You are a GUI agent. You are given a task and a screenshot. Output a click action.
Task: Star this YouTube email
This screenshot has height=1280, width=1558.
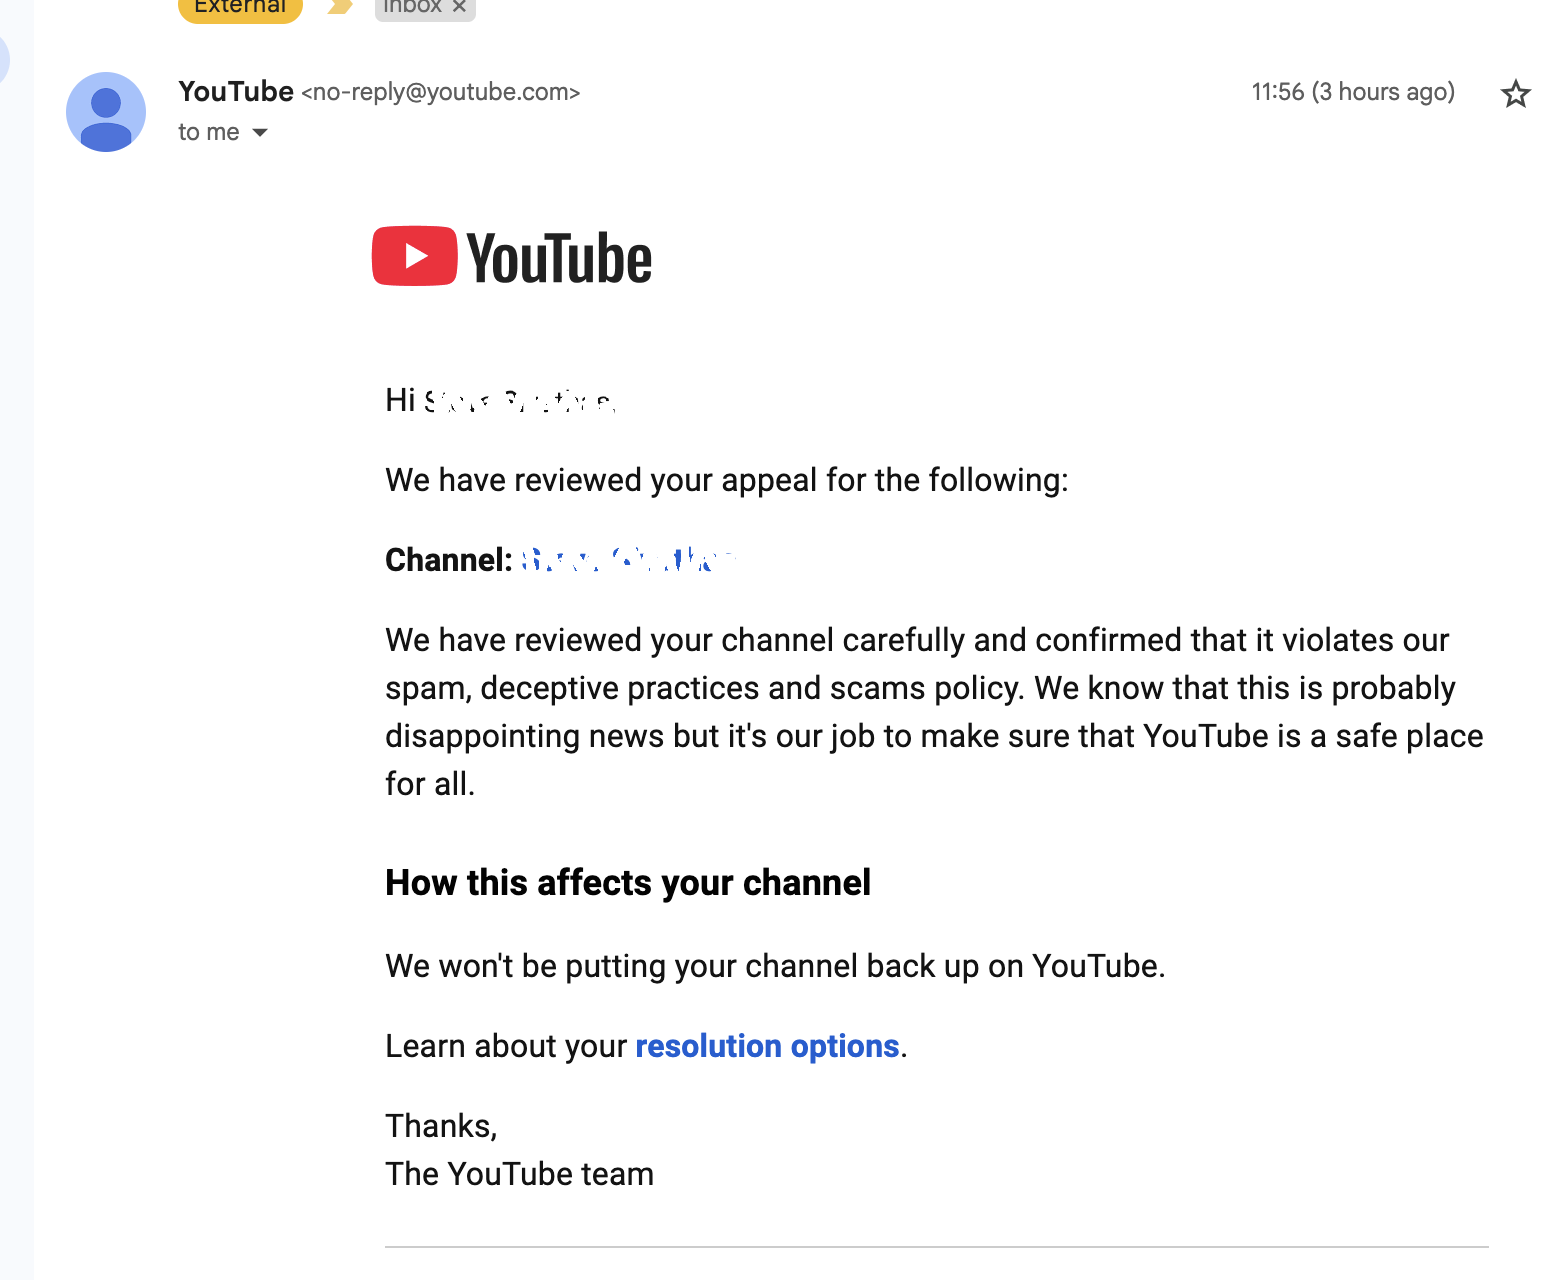pyautogui.click(x=1515, y=94)
